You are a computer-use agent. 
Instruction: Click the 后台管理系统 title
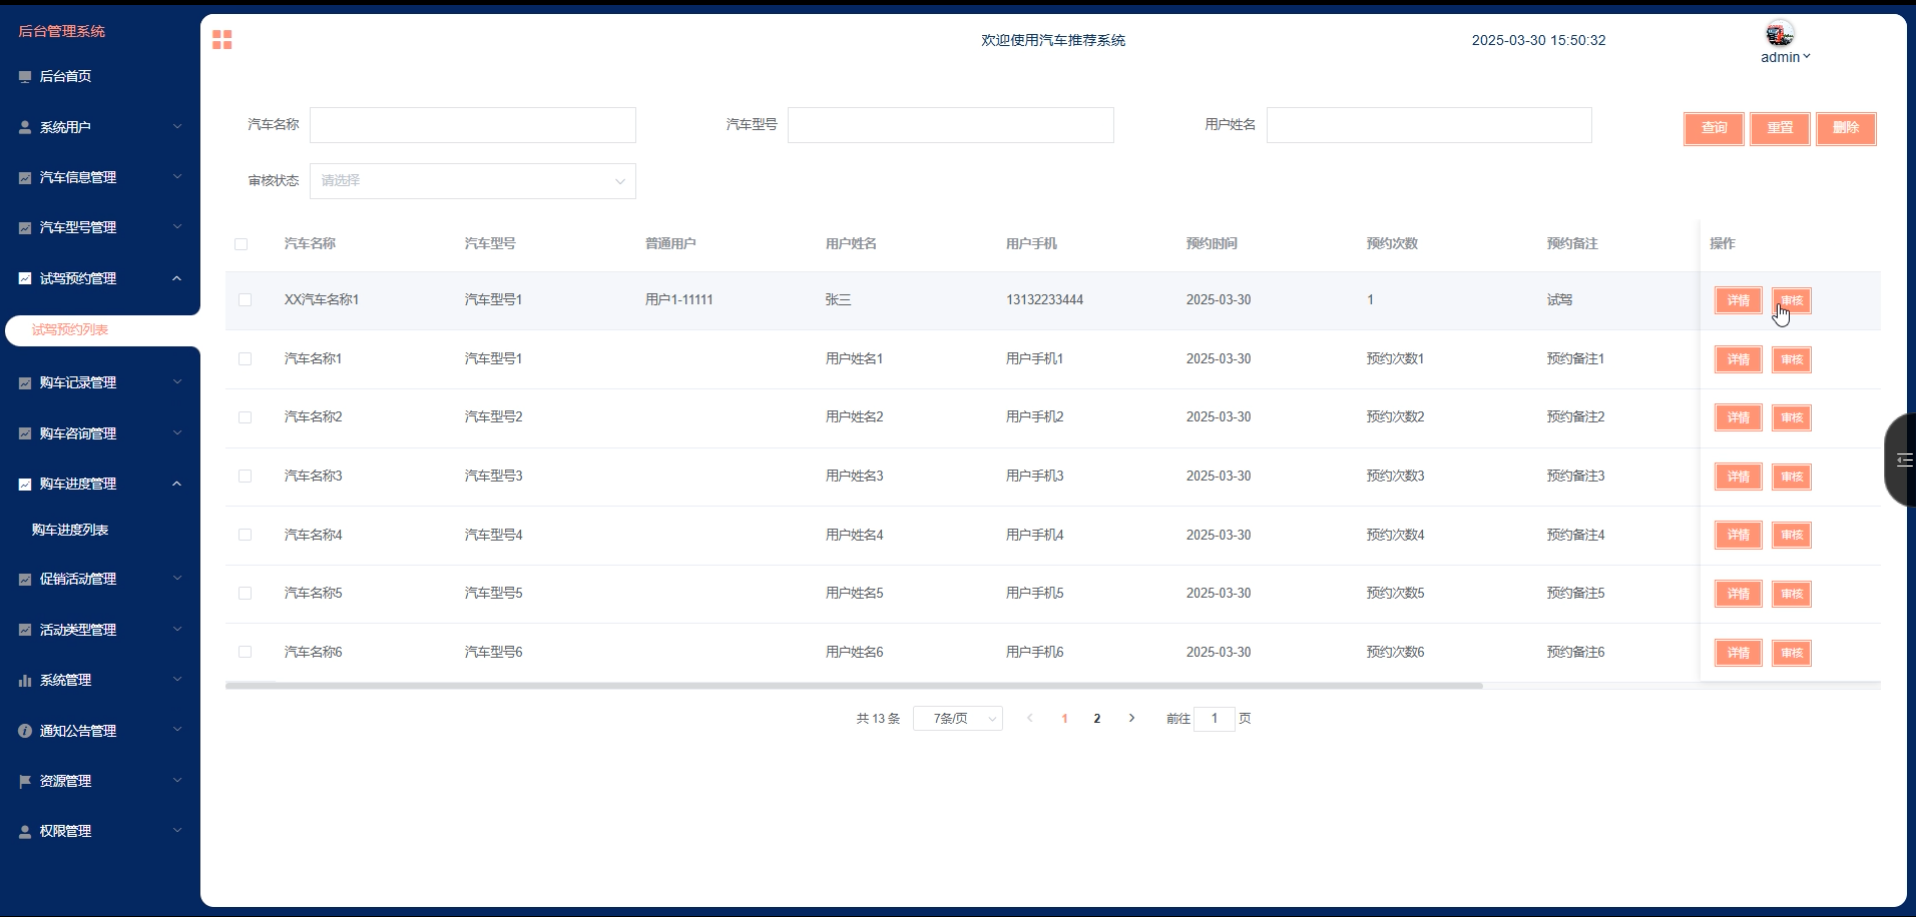pos(62,31)
